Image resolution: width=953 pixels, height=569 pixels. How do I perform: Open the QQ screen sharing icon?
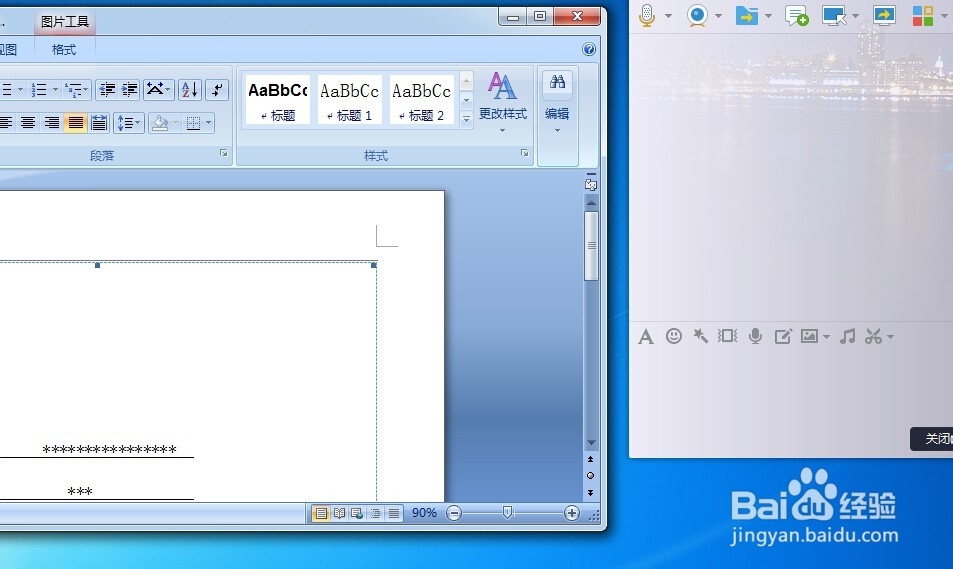884,15
